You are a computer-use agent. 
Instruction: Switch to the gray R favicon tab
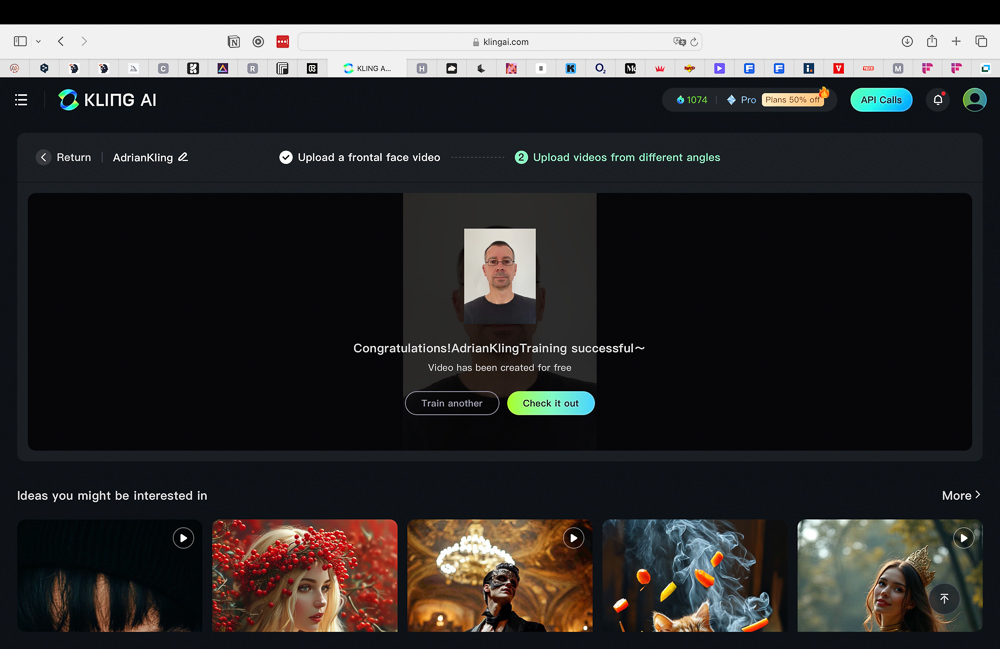click(x=253, y=68)
